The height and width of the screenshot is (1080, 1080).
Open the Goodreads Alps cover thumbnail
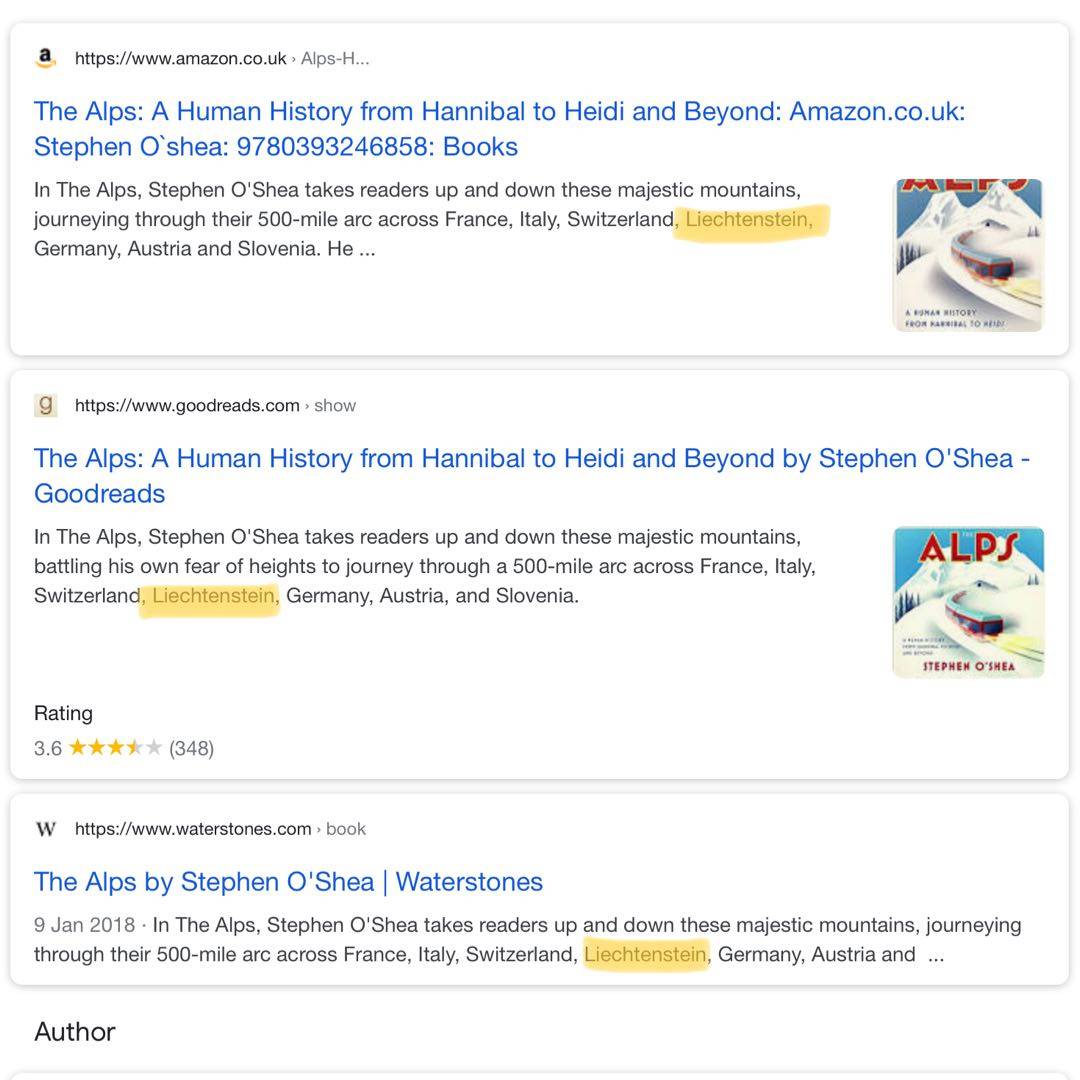pos(967,601)
